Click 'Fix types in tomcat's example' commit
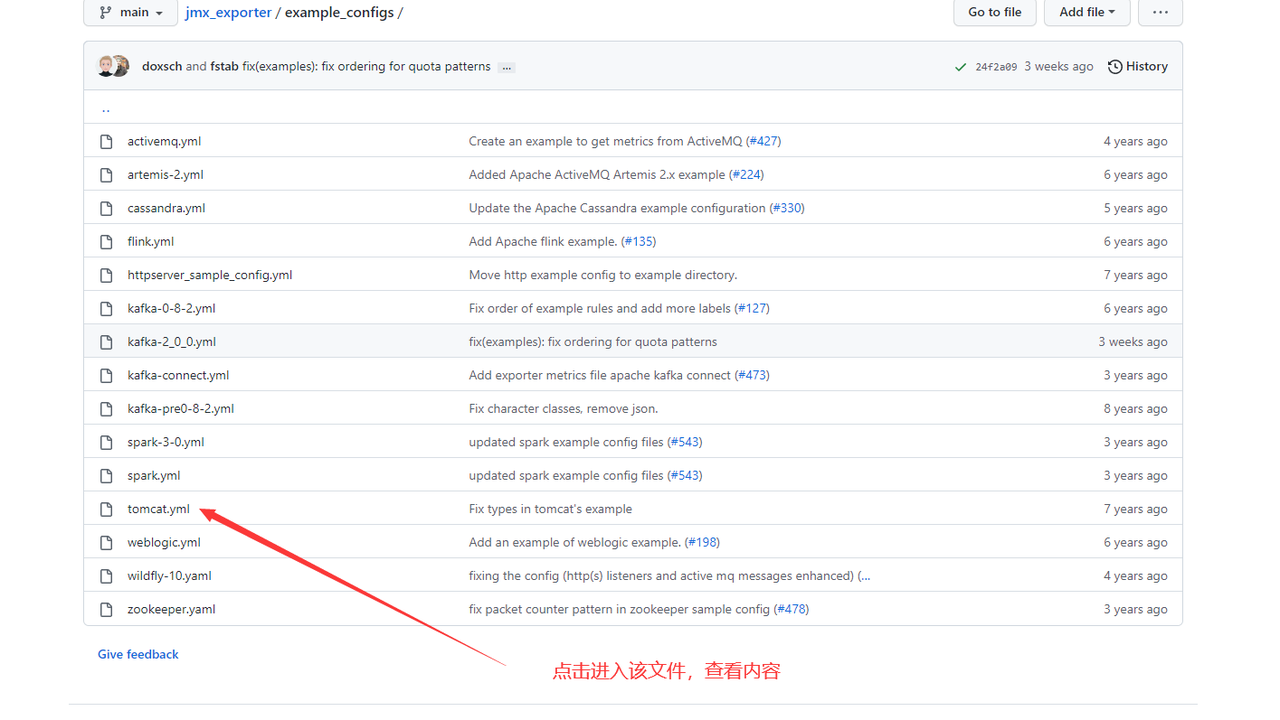Image resolution: width=1280 pixels, height=720 pixels. coord(550,509)
